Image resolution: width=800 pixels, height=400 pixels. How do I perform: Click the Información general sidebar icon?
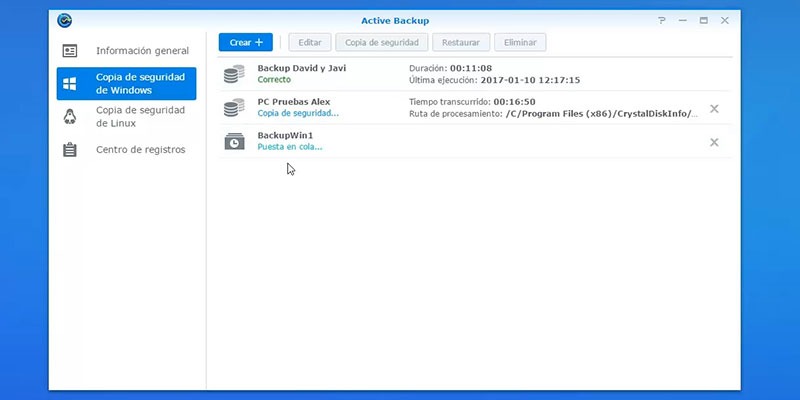click(x=70, y=51)
